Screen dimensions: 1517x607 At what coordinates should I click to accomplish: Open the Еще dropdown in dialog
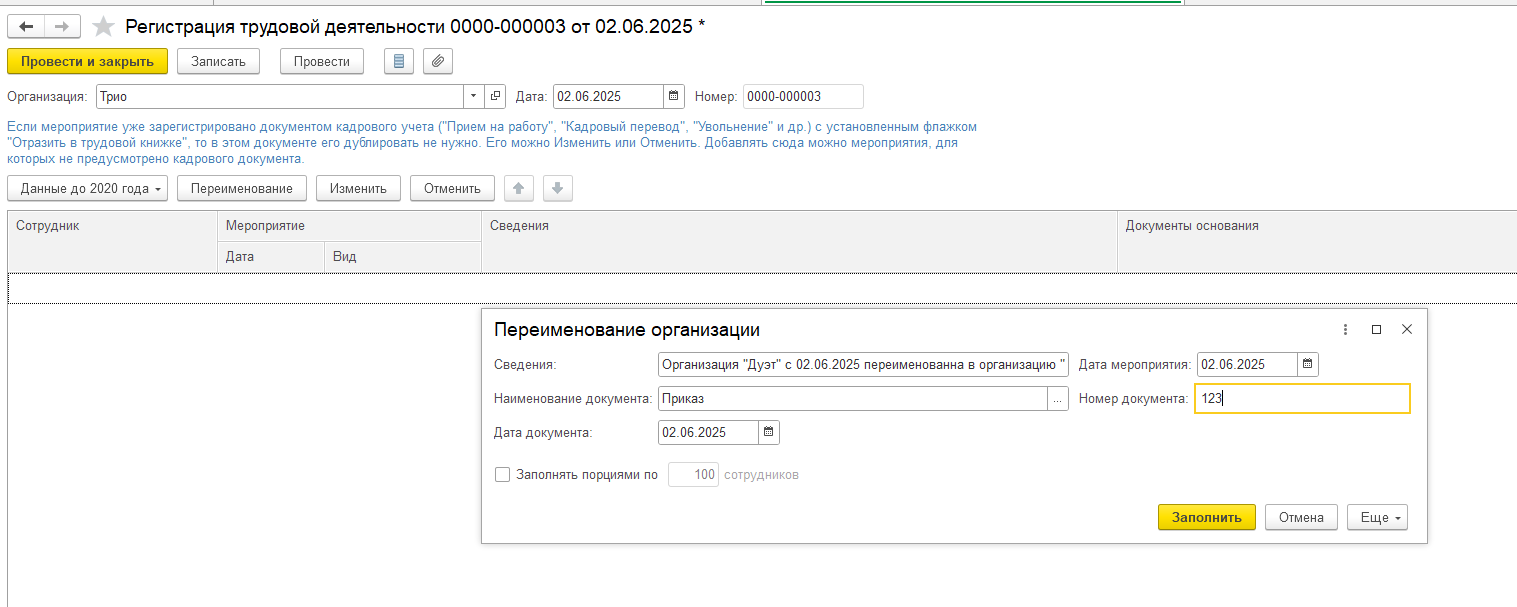[1377, 517]
